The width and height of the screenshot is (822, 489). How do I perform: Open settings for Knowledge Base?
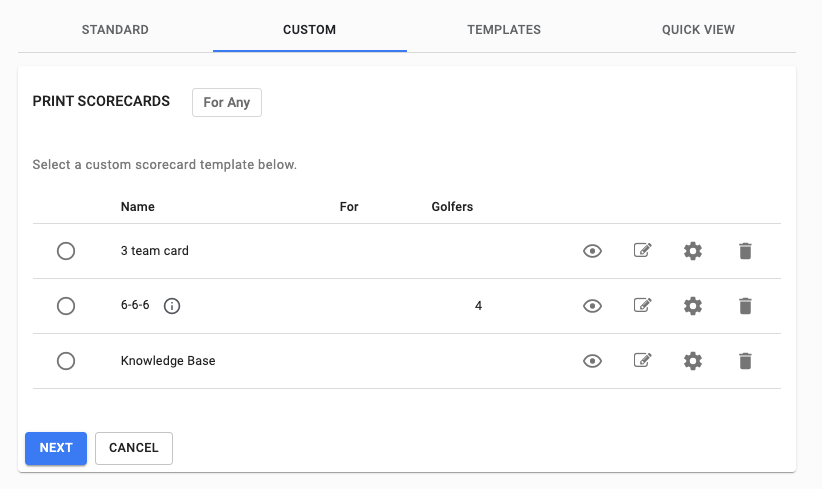pos(693,361)
